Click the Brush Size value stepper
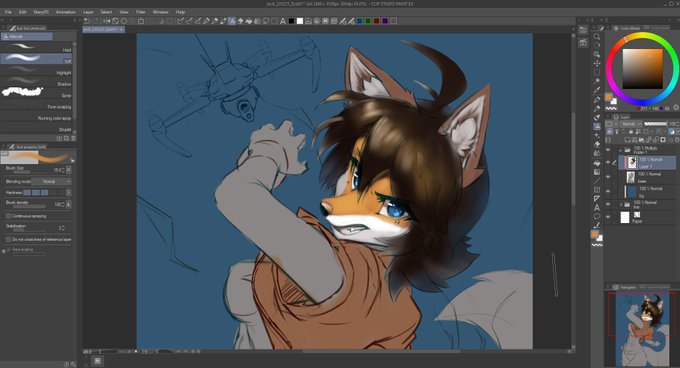Viewport: 680px width, 368px height. [x=63, y=170]
